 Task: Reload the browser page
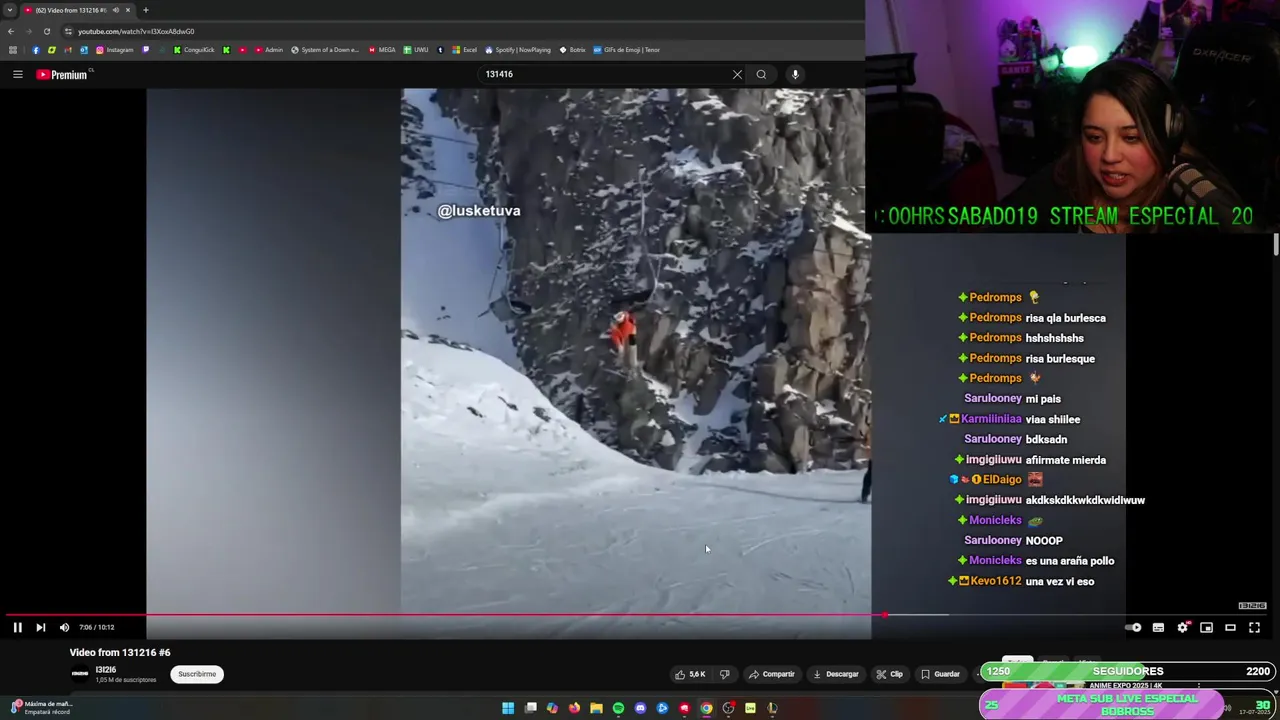47,31
